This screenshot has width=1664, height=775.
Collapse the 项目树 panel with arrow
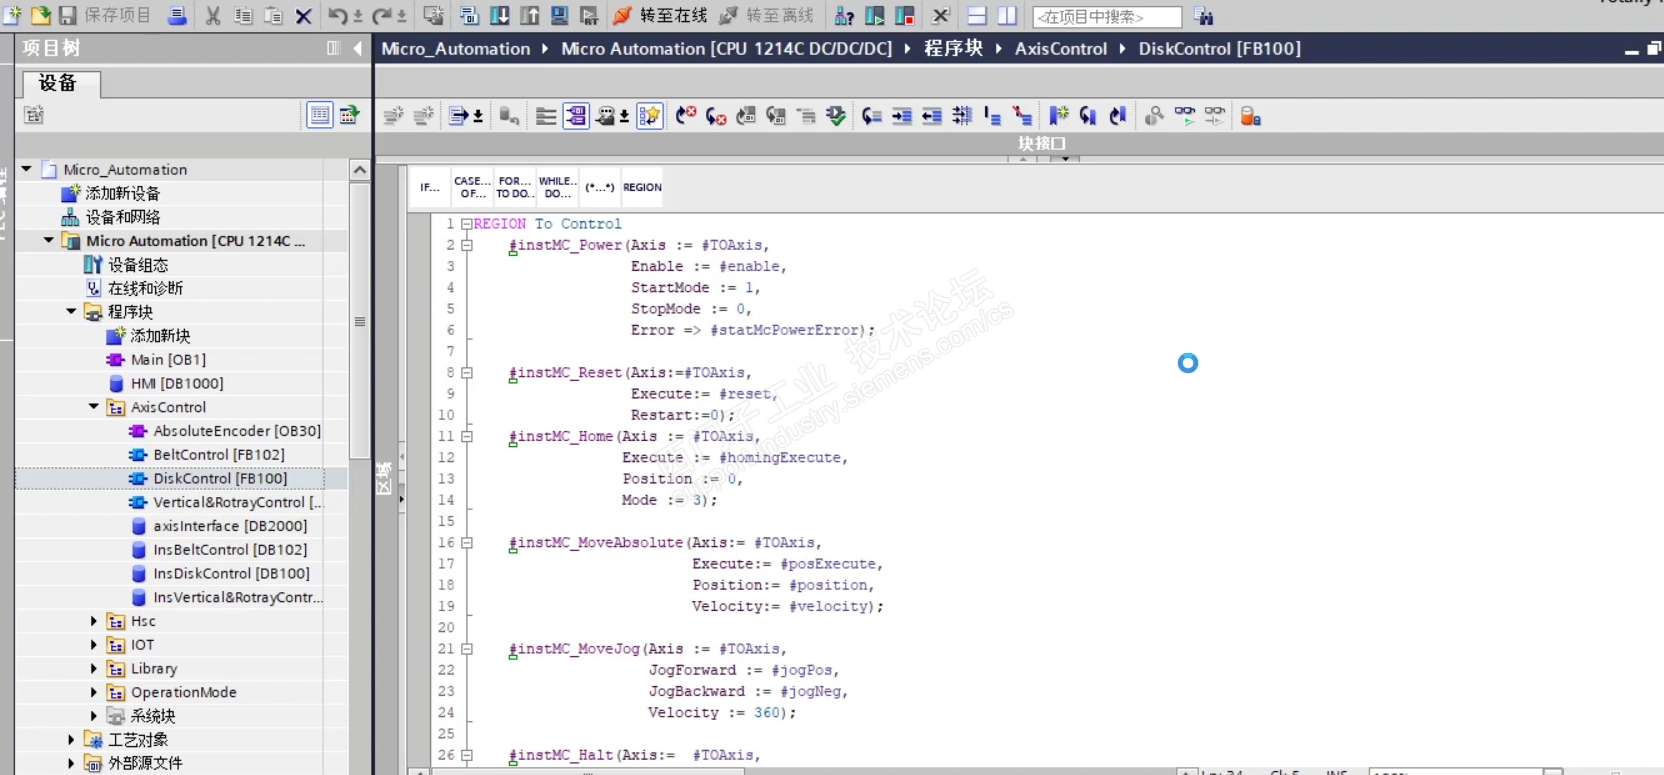point(357,48)
